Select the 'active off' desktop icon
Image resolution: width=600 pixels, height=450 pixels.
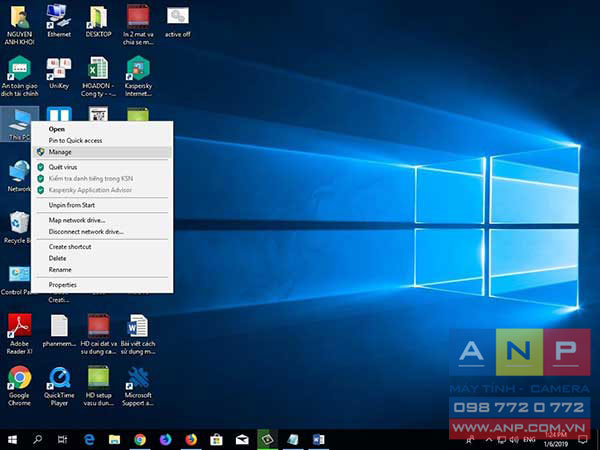178,21
